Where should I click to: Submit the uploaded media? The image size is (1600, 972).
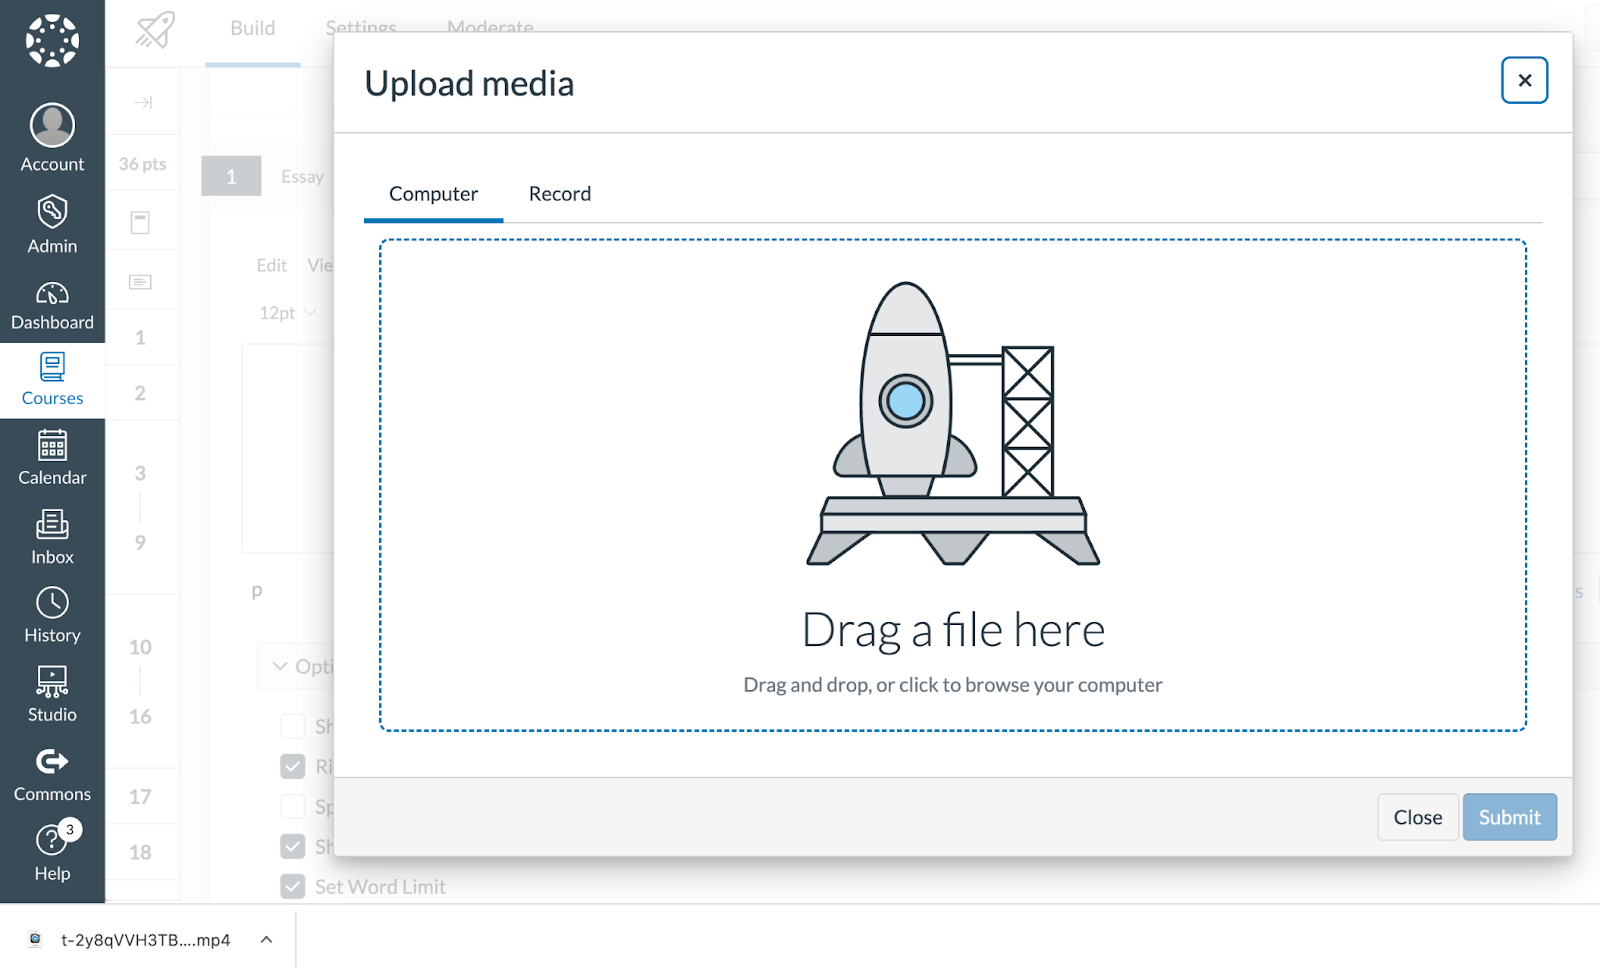coord(1510,817)
